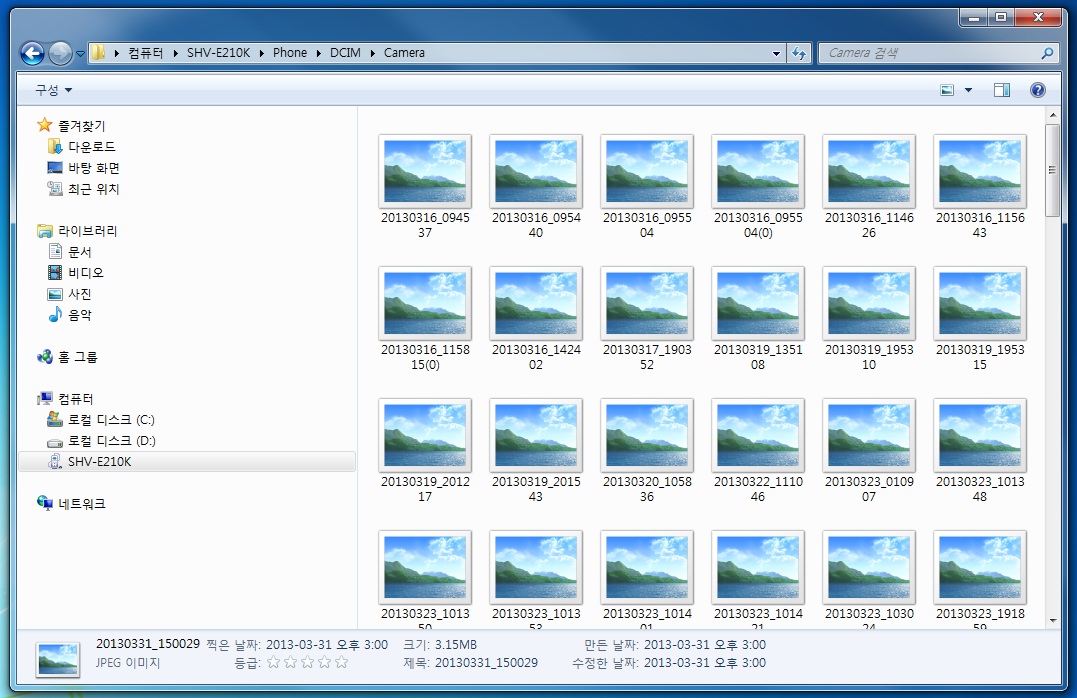Image resolution: width=1077 pixels, height=698 pixels.
Task: Click the refresh button beside address bar
Action: tap(799, 53)
